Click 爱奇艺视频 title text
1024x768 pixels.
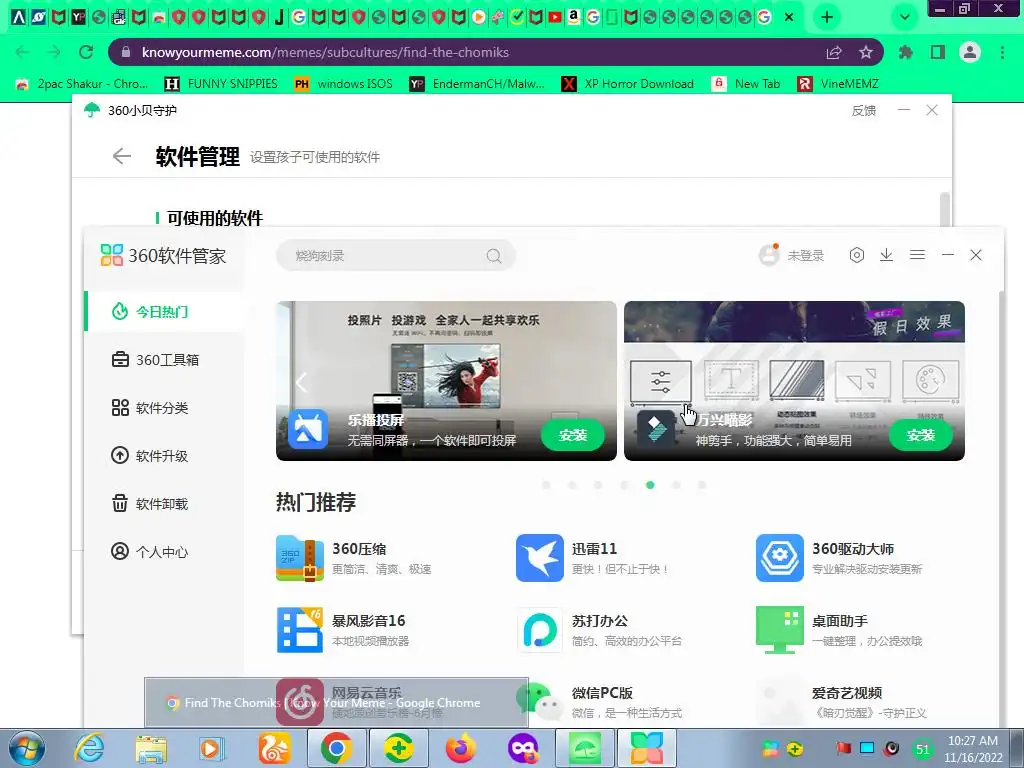click(x=847, y=693)
